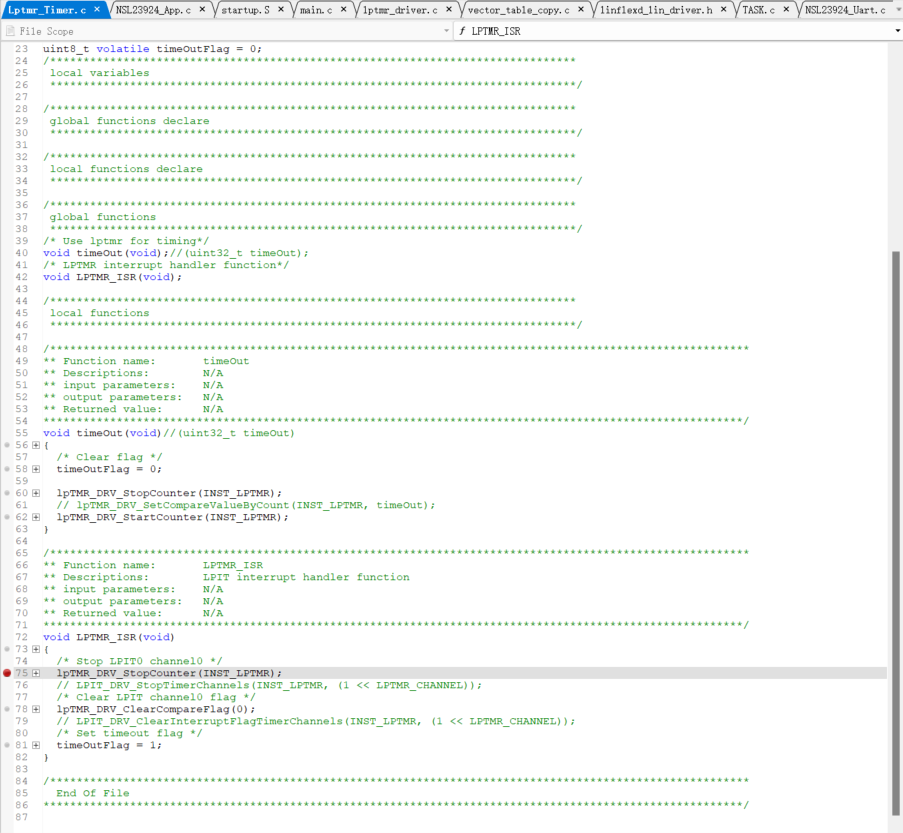
Task: Open the File Scope dropdown
Action: click(446, 31)
